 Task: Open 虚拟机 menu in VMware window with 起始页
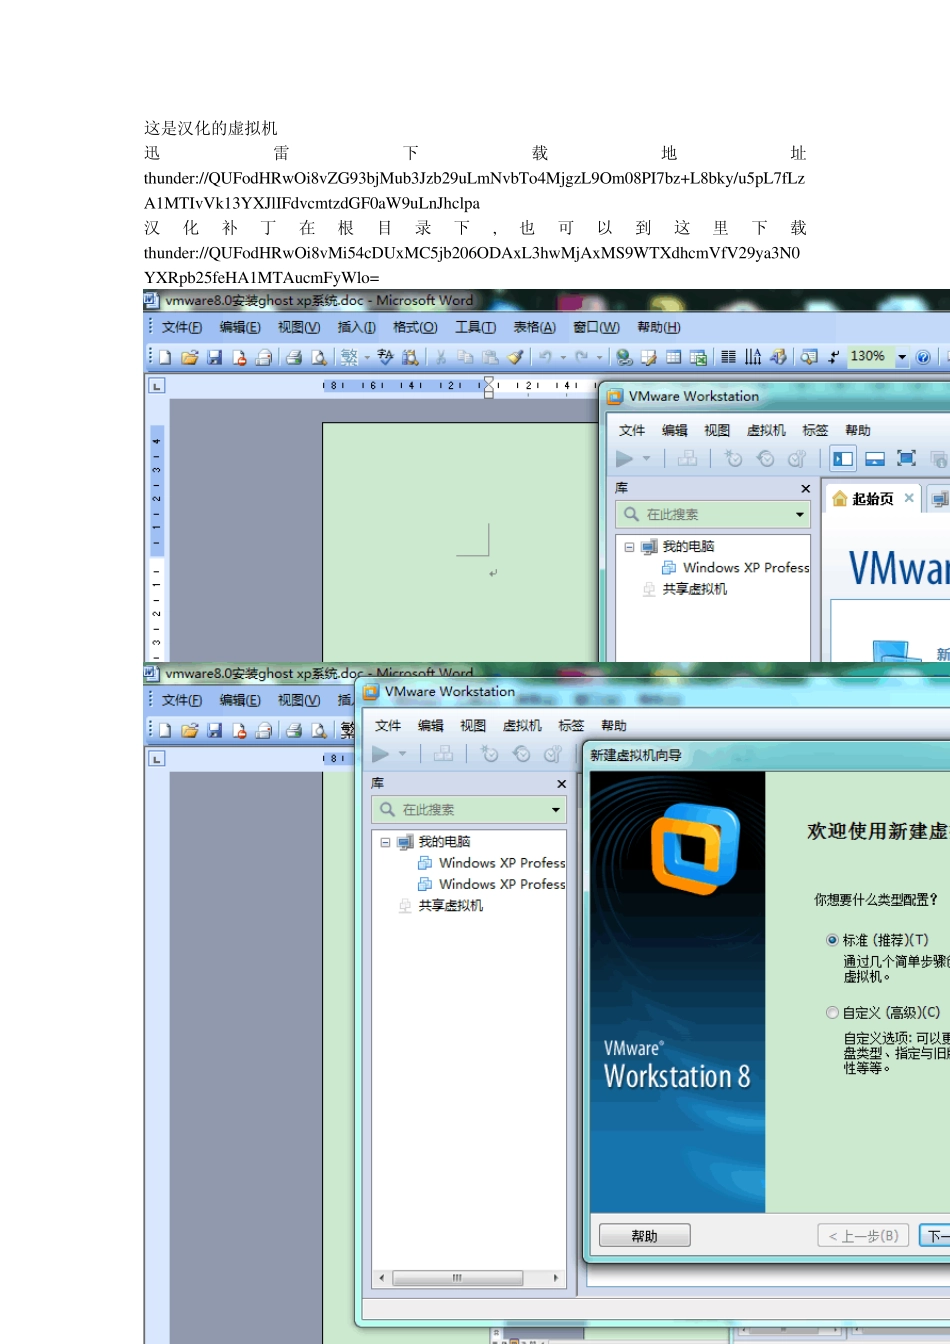point(766,431)
